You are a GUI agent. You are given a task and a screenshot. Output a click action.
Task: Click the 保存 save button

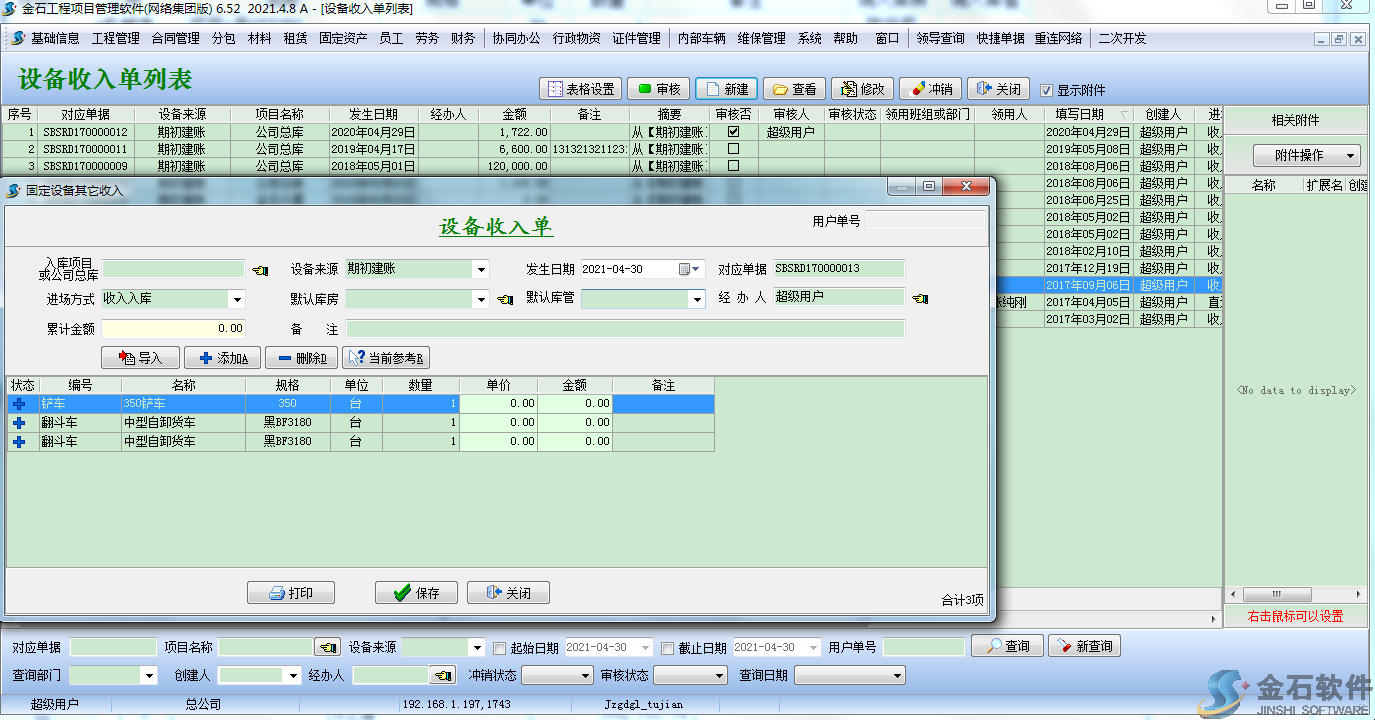point(416,593)
